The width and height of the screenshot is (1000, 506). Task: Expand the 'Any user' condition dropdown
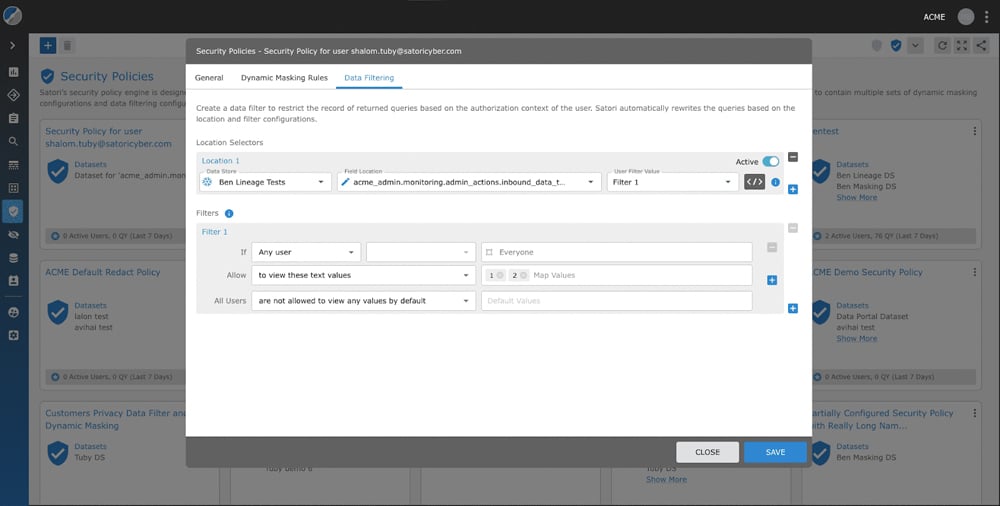(x=306, y=252)
